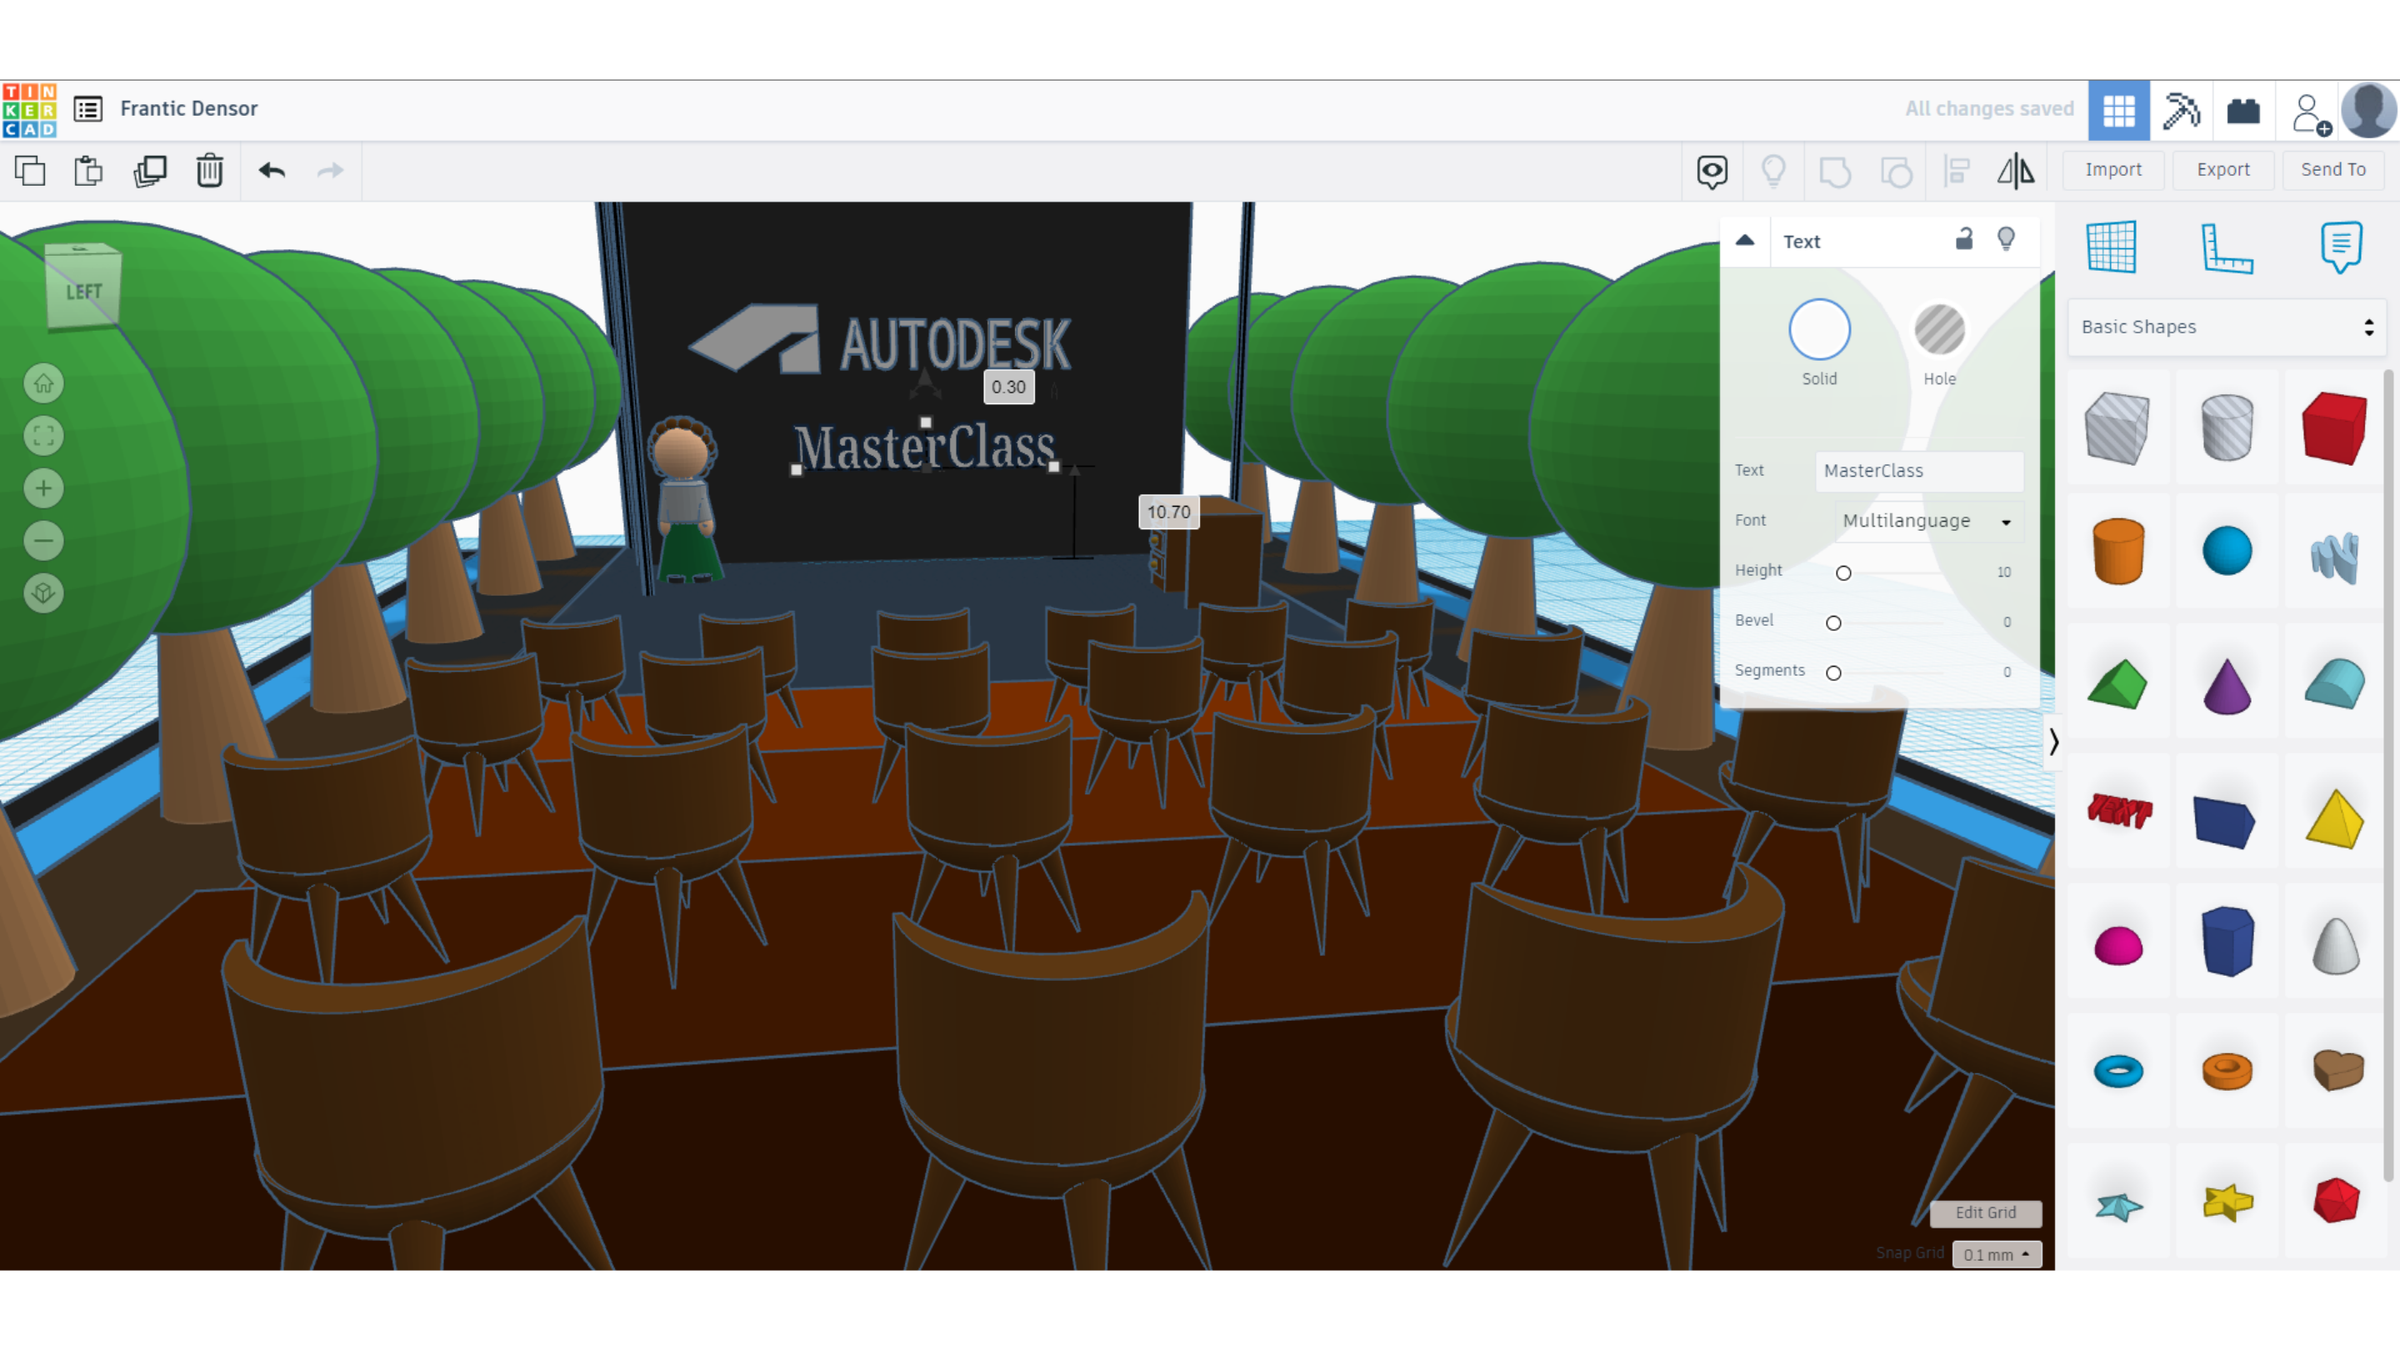Click the Undo arrow icon
This screenshot has width=2400, height=1350.
(270, 170)
